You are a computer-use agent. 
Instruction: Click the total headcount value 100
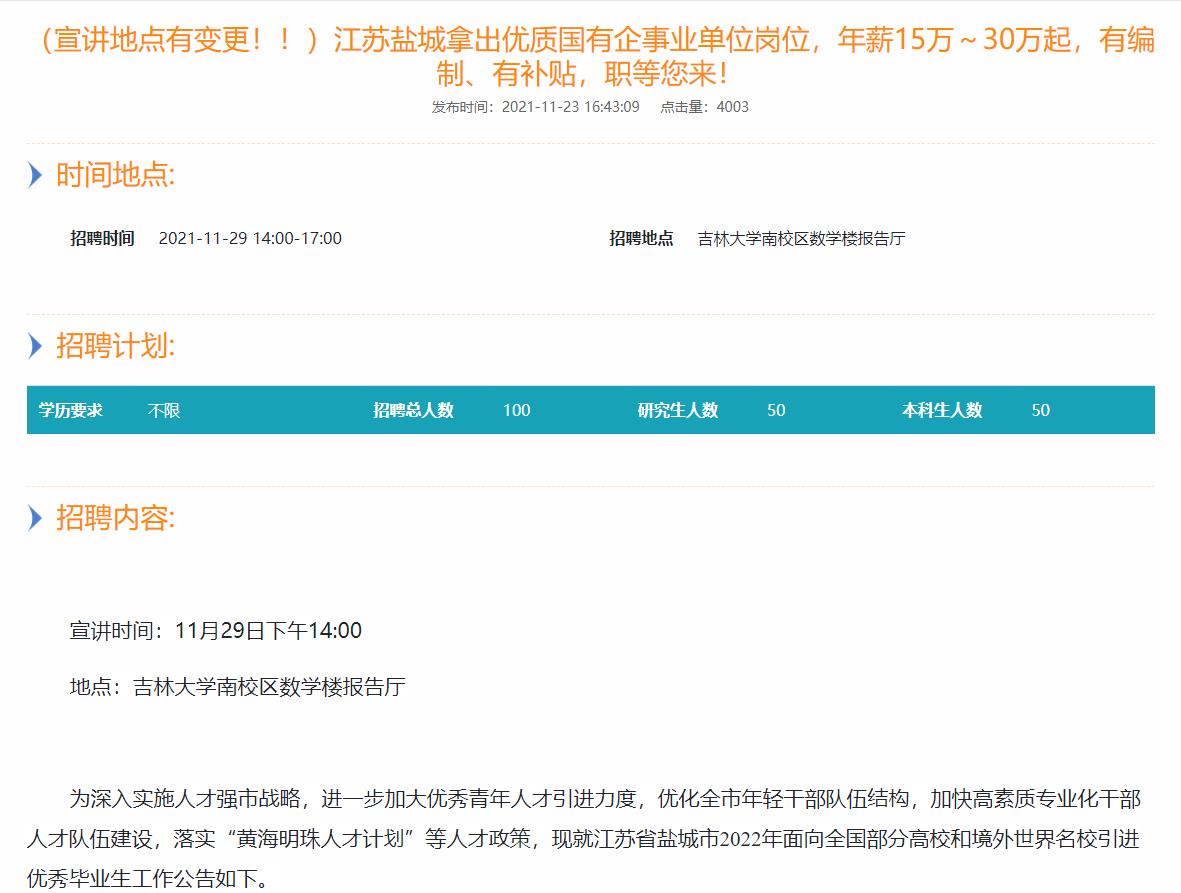pos(517,410)
